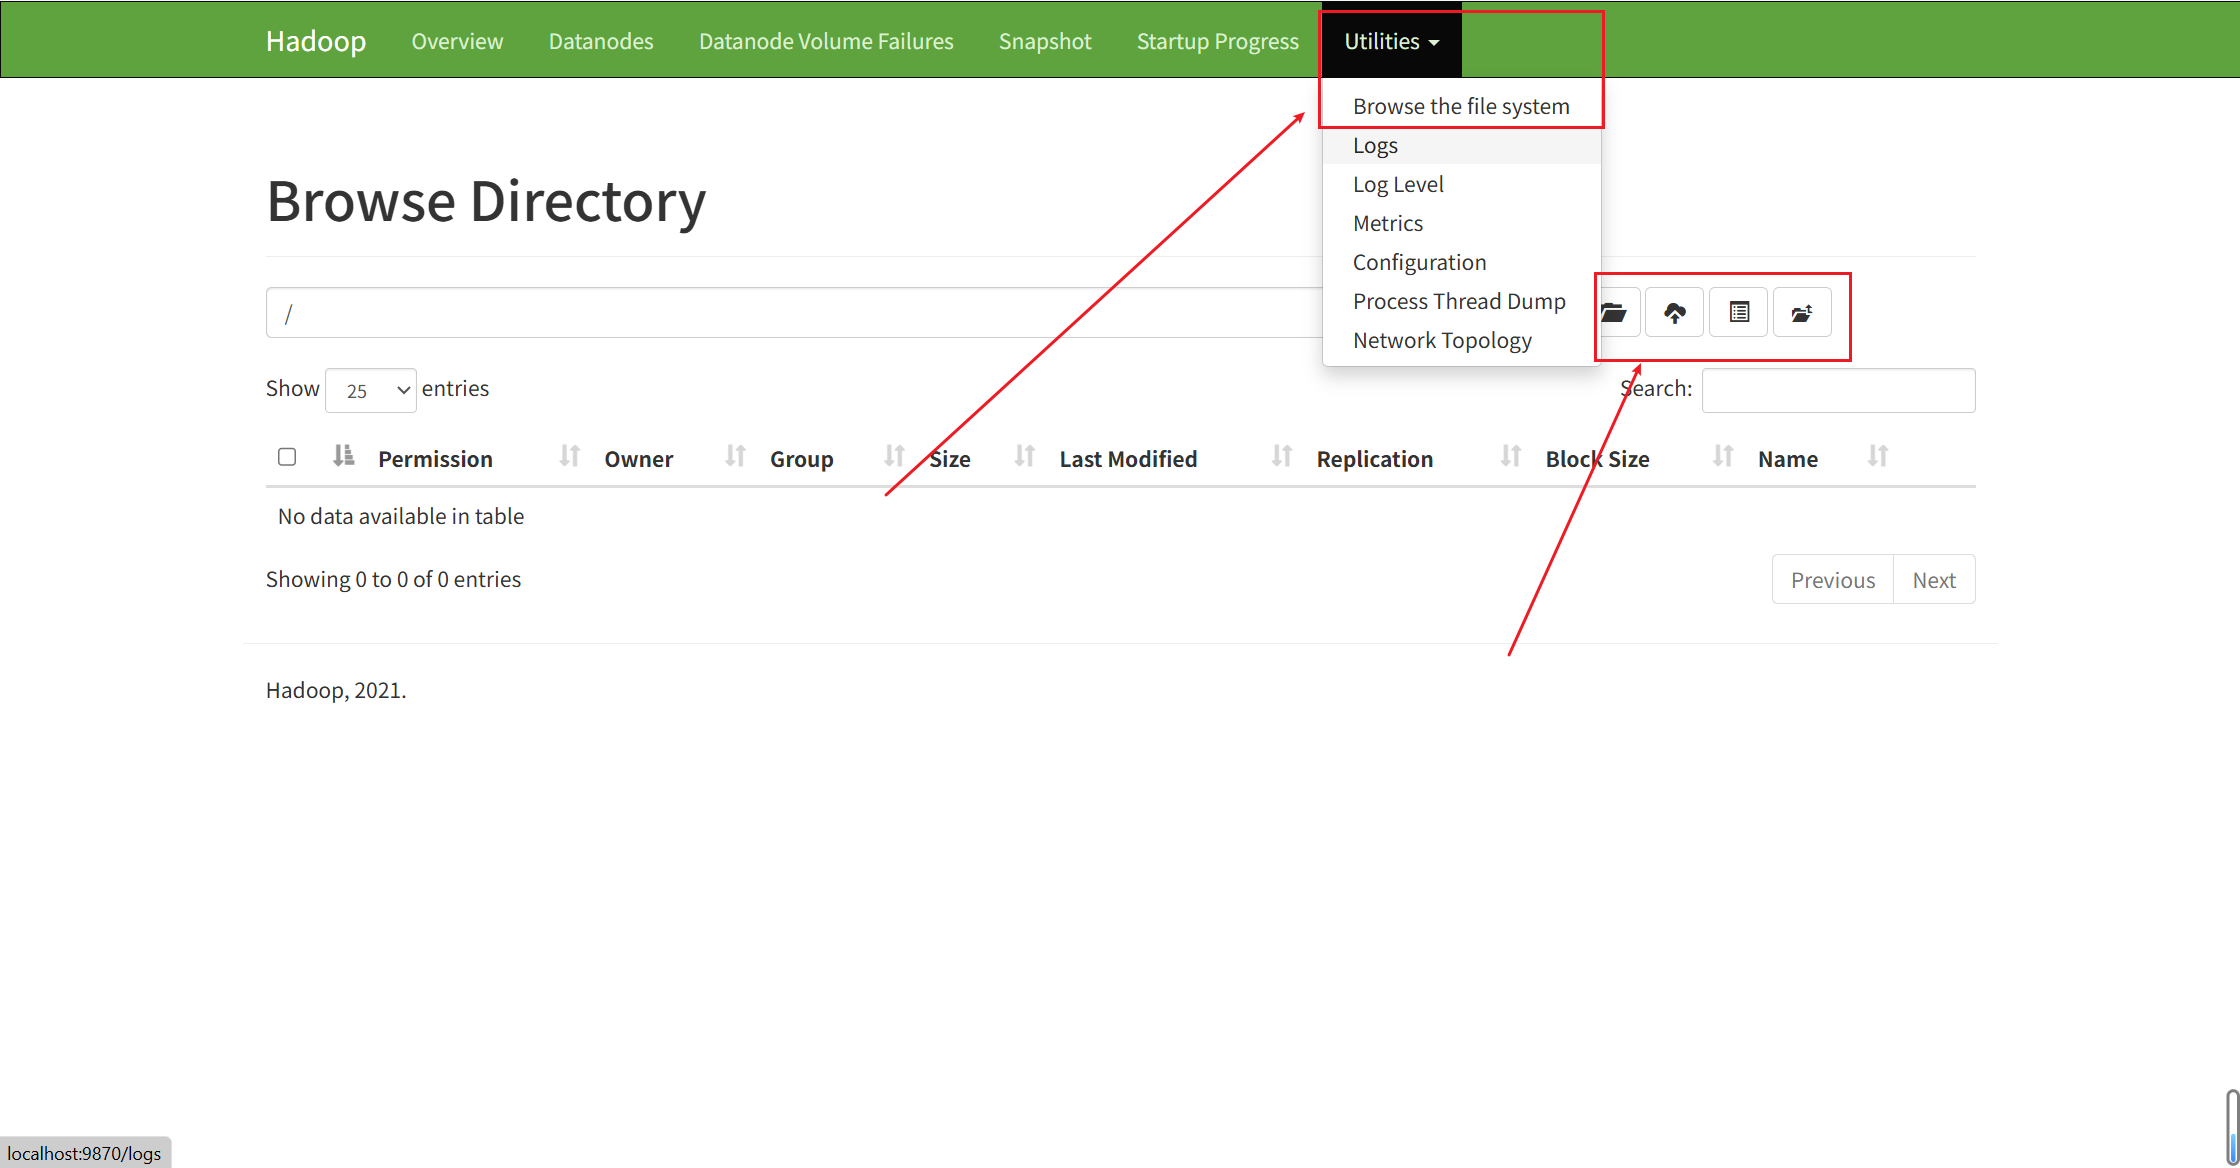The width and height of the screenshot is (2240, 1168).
Task: Select Configuration in the Utilities menu
Action: point(1419,262)
